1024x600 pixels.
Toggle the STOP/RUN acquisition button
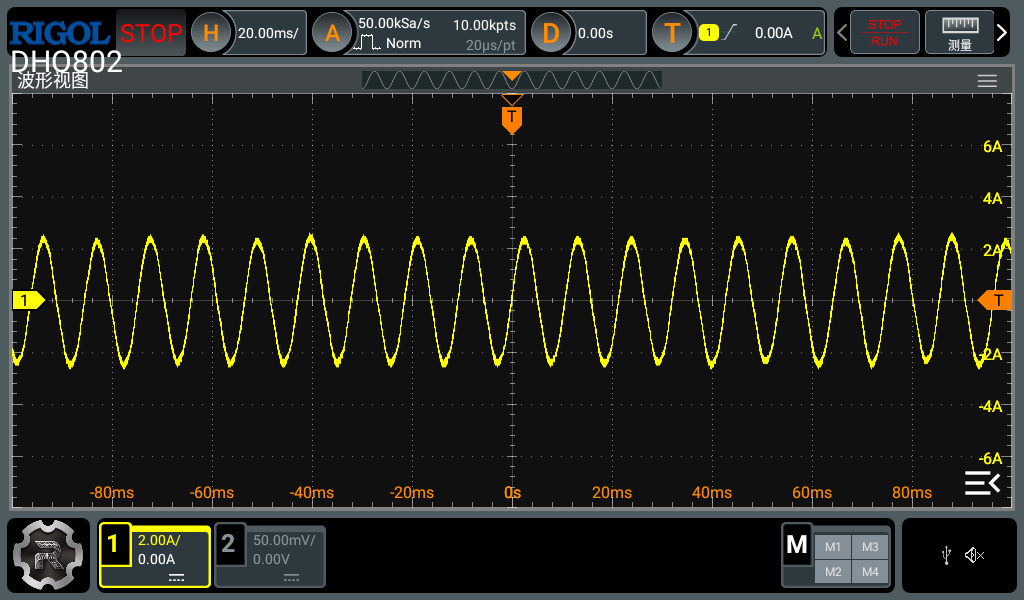pos(884,33)
